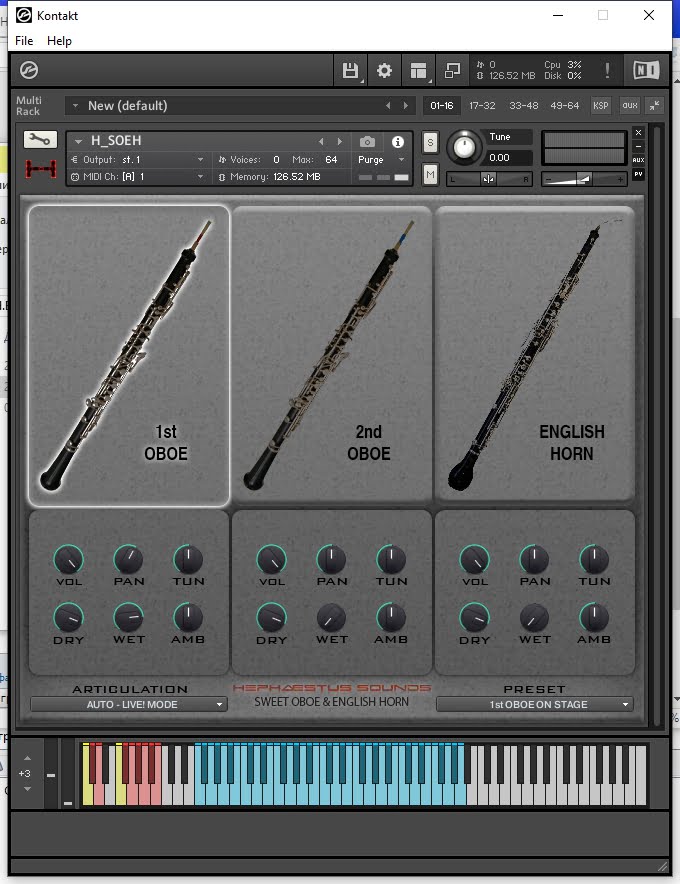Screen dimensions: 680x884
Task: Toggle Solo button S
Action: point(430,143)
